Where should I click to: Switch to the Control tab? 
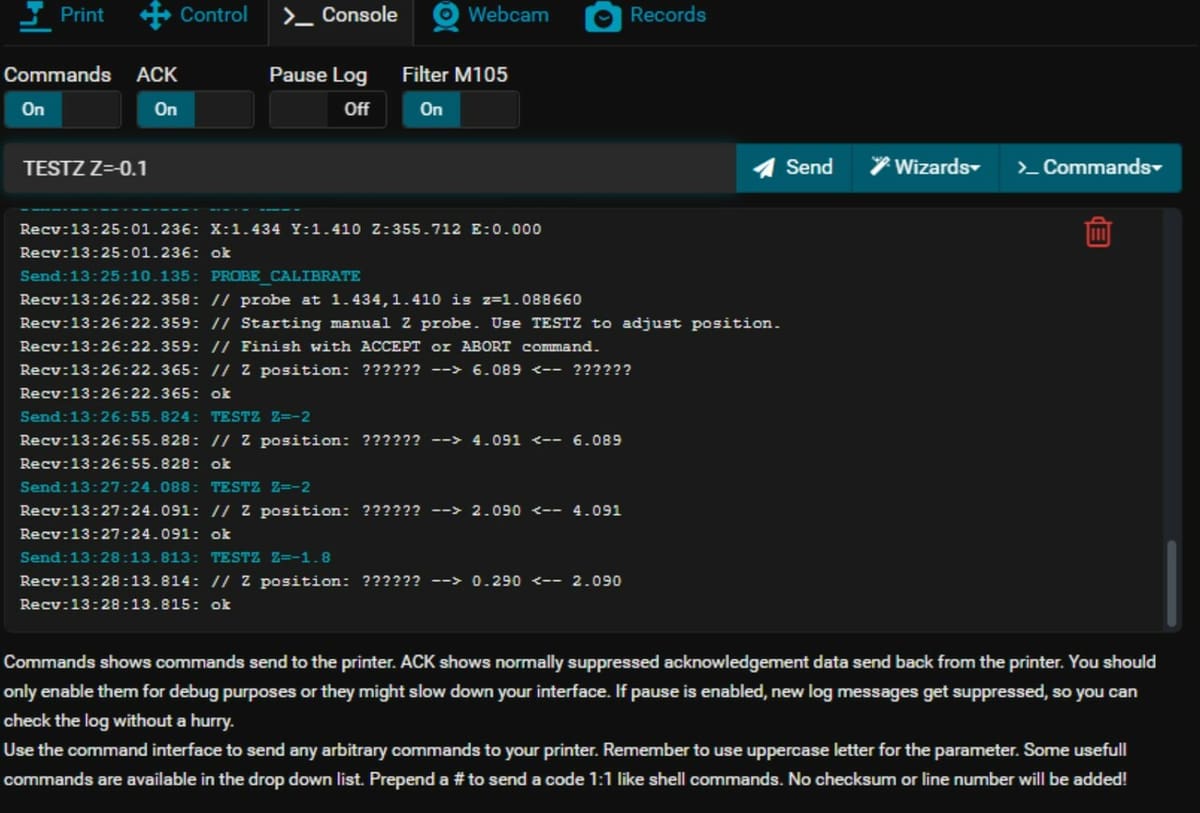(194, 17)
